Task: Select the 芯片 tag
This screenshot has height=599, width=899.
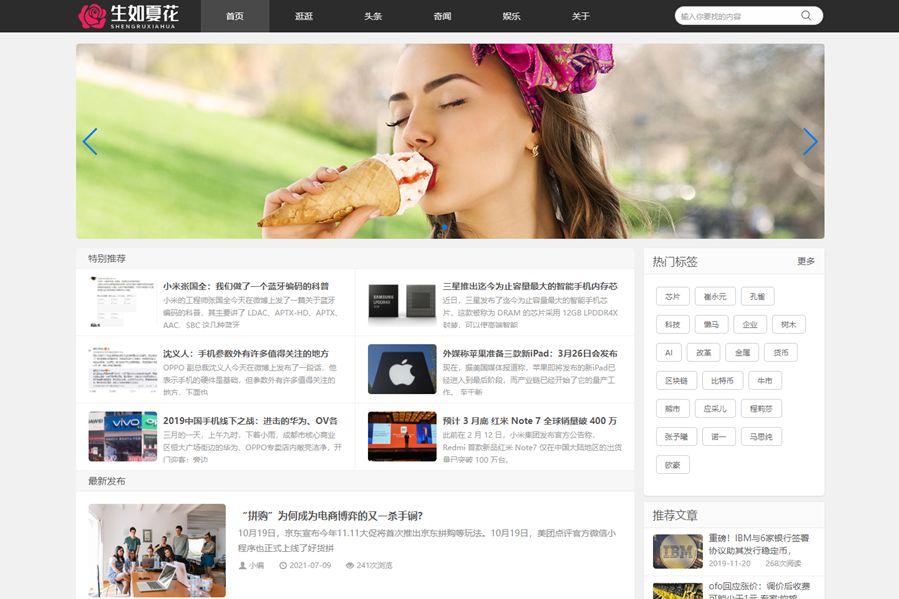Action: coord(673,296)
